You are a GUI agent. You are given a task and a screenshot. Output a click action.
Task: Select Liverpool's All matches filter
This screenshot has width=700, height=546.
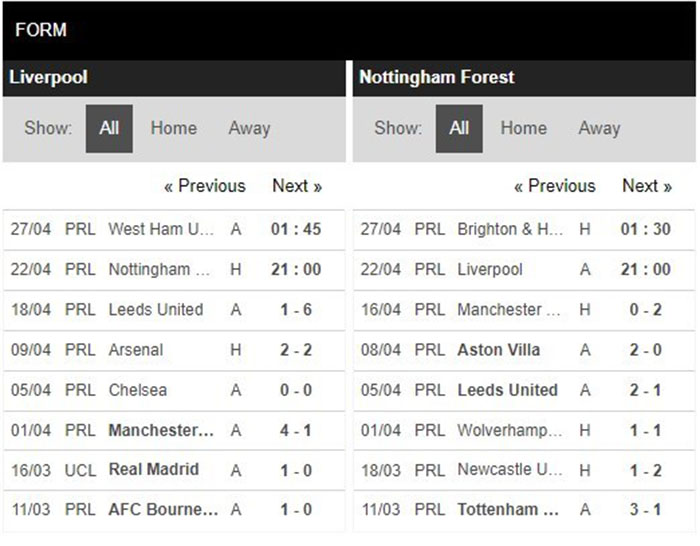pos(109,128)
